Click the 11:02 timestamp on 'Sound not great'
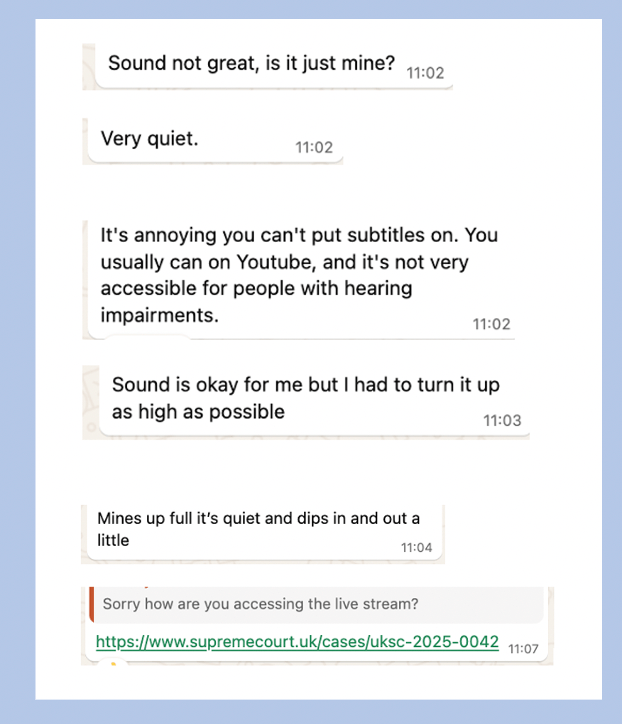Viewport: 628px width, 724px height. 425,73
